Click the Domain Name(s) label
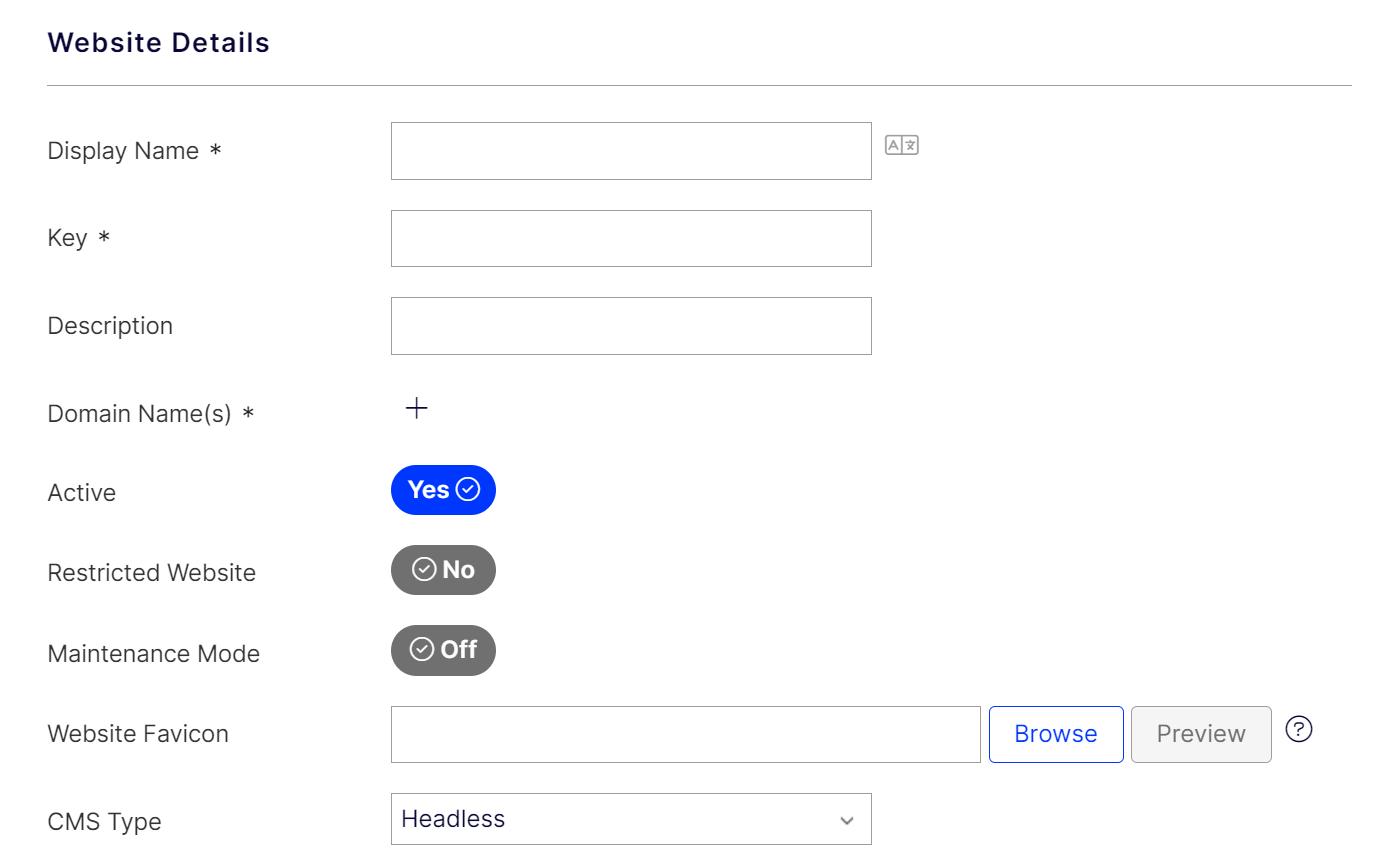 141,413
